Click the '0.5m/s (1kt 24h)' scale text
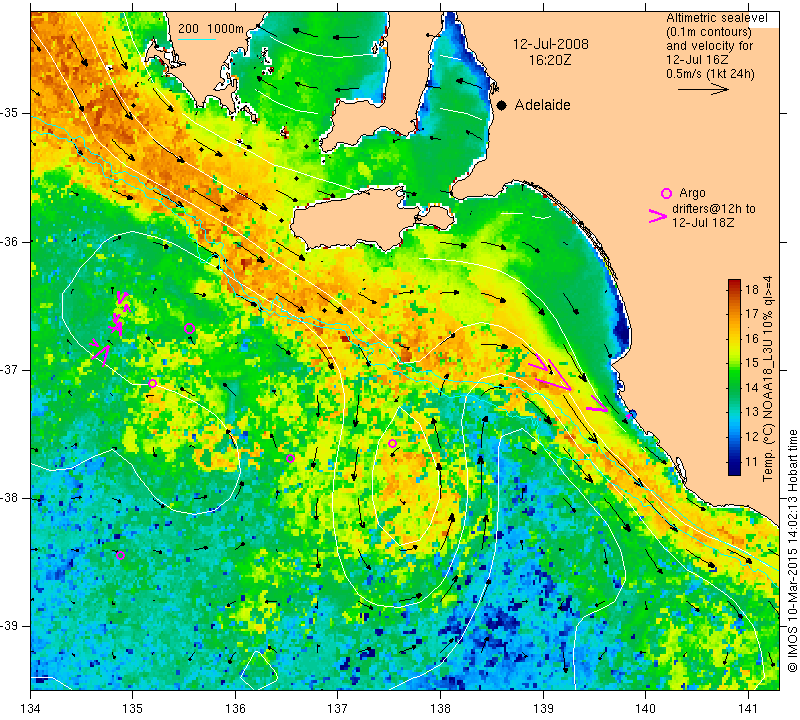800x720 pixels. click(710, 73)
